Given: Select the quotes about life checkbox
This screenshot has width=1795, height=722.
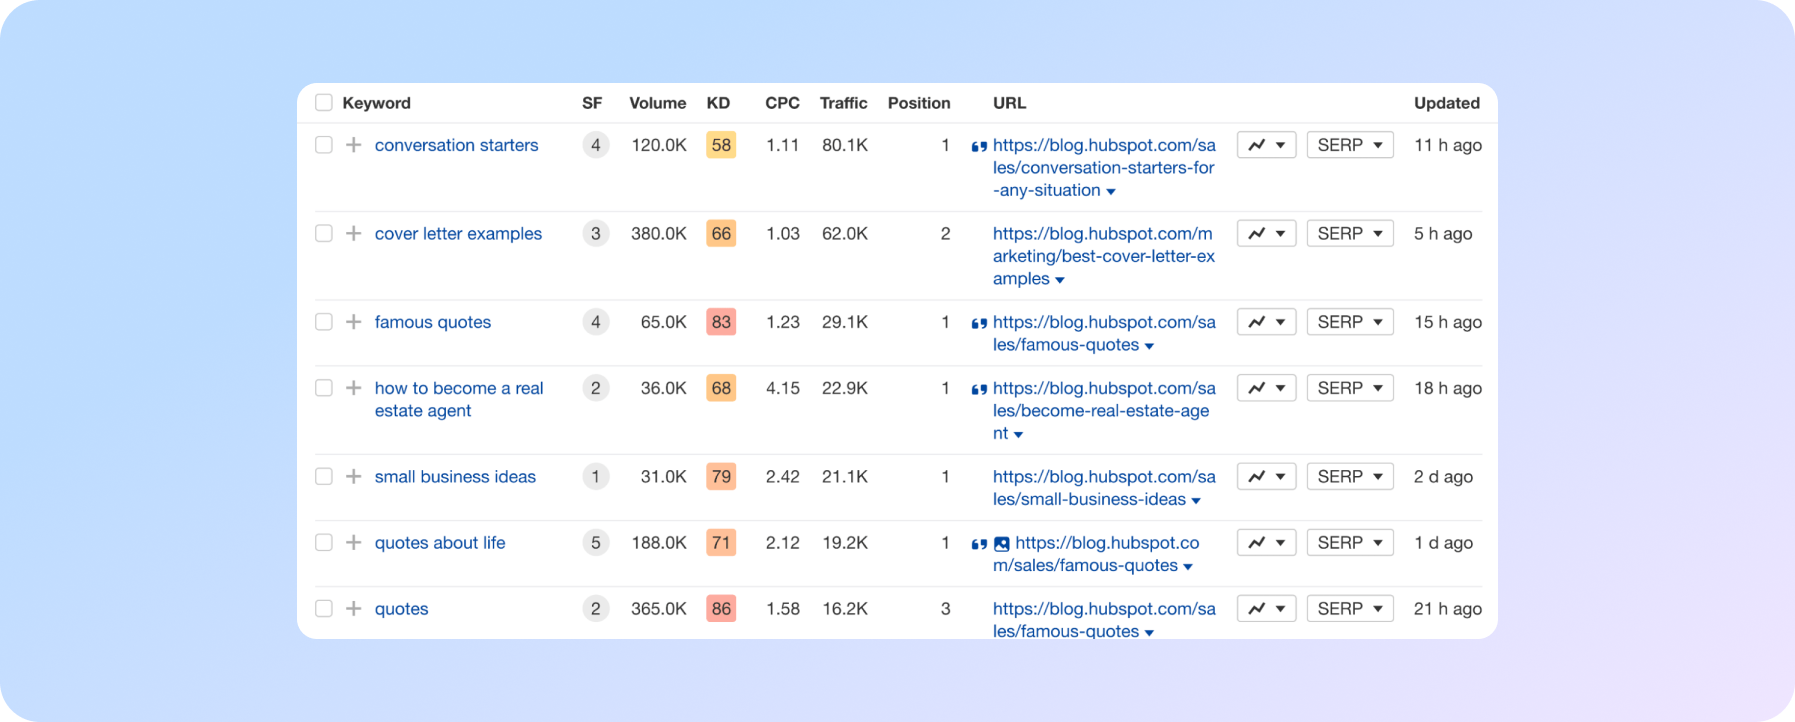Looking at the screenshot, I should click(x=323, y=542).
